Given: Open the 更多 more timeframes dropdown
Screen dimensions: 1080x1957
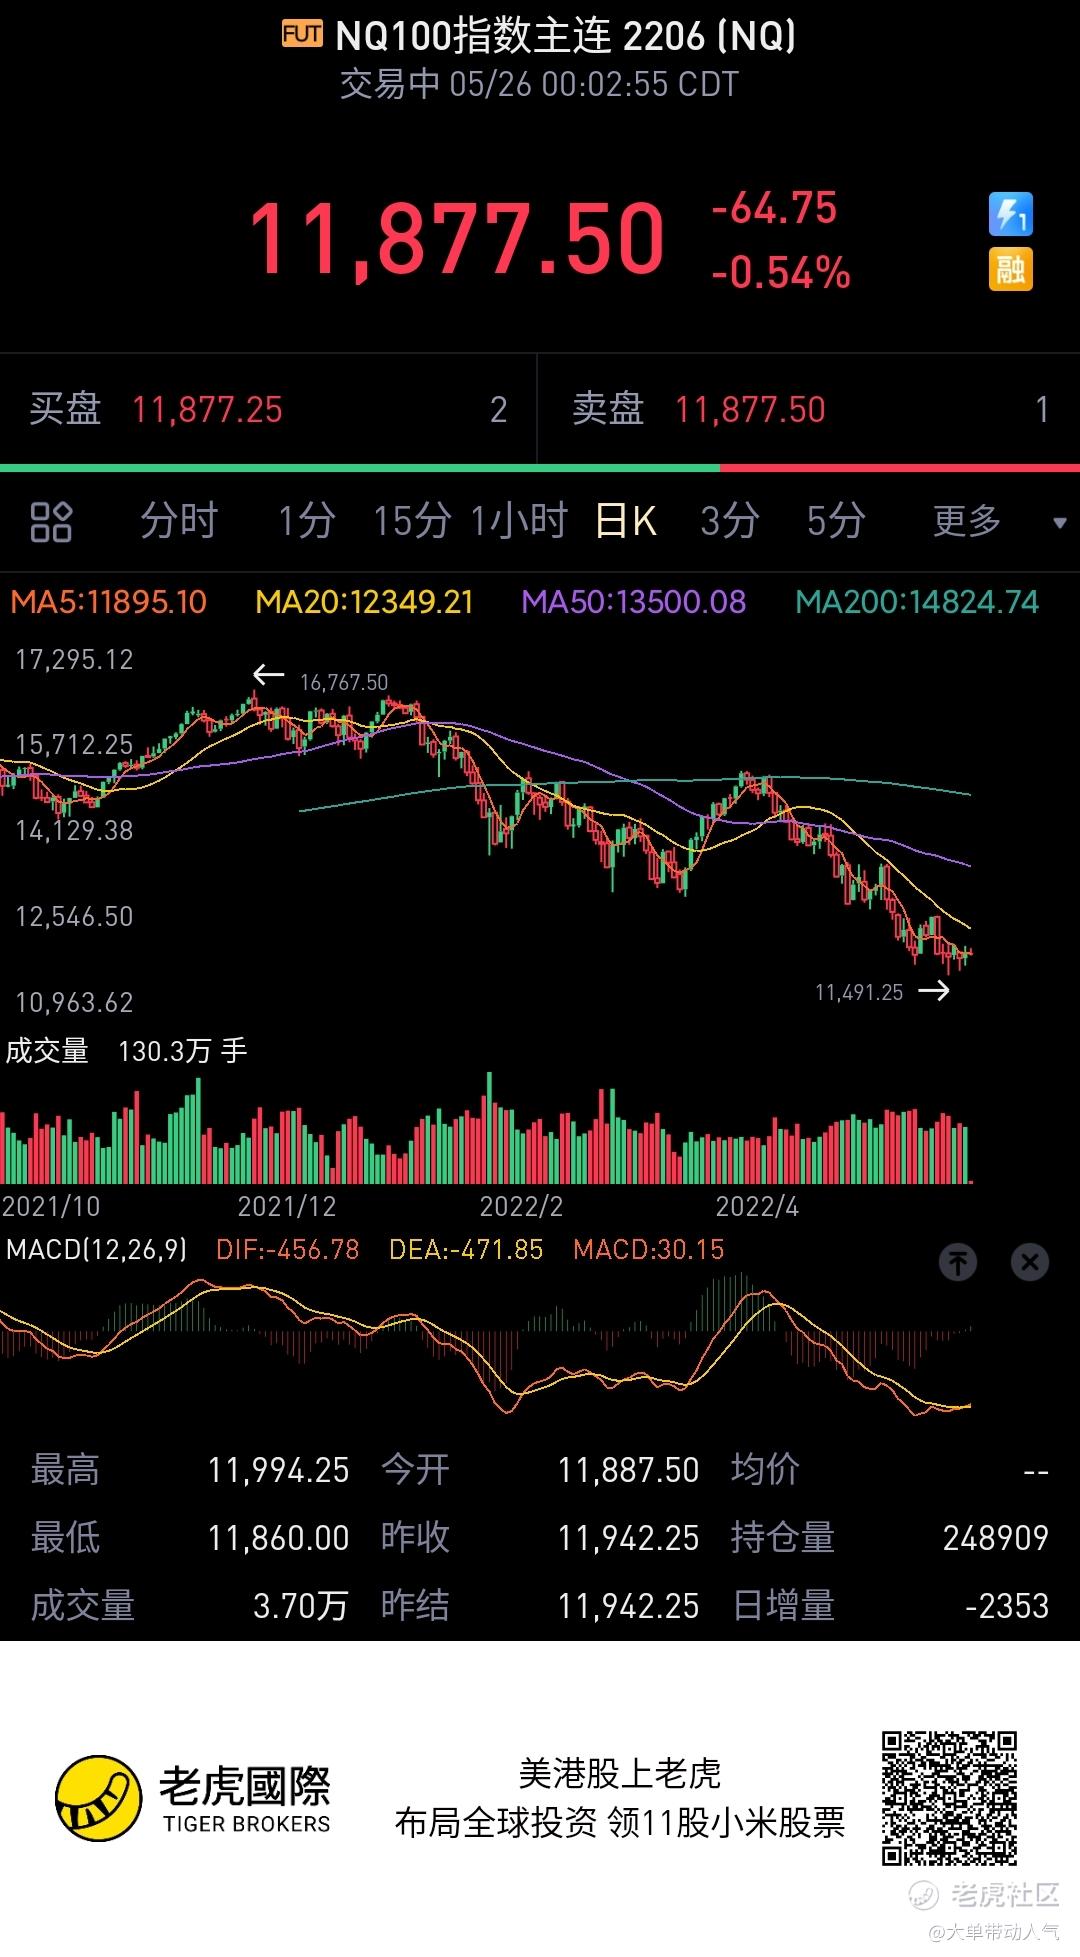Looking at the screenshot, I should click(x=967, y=521).
